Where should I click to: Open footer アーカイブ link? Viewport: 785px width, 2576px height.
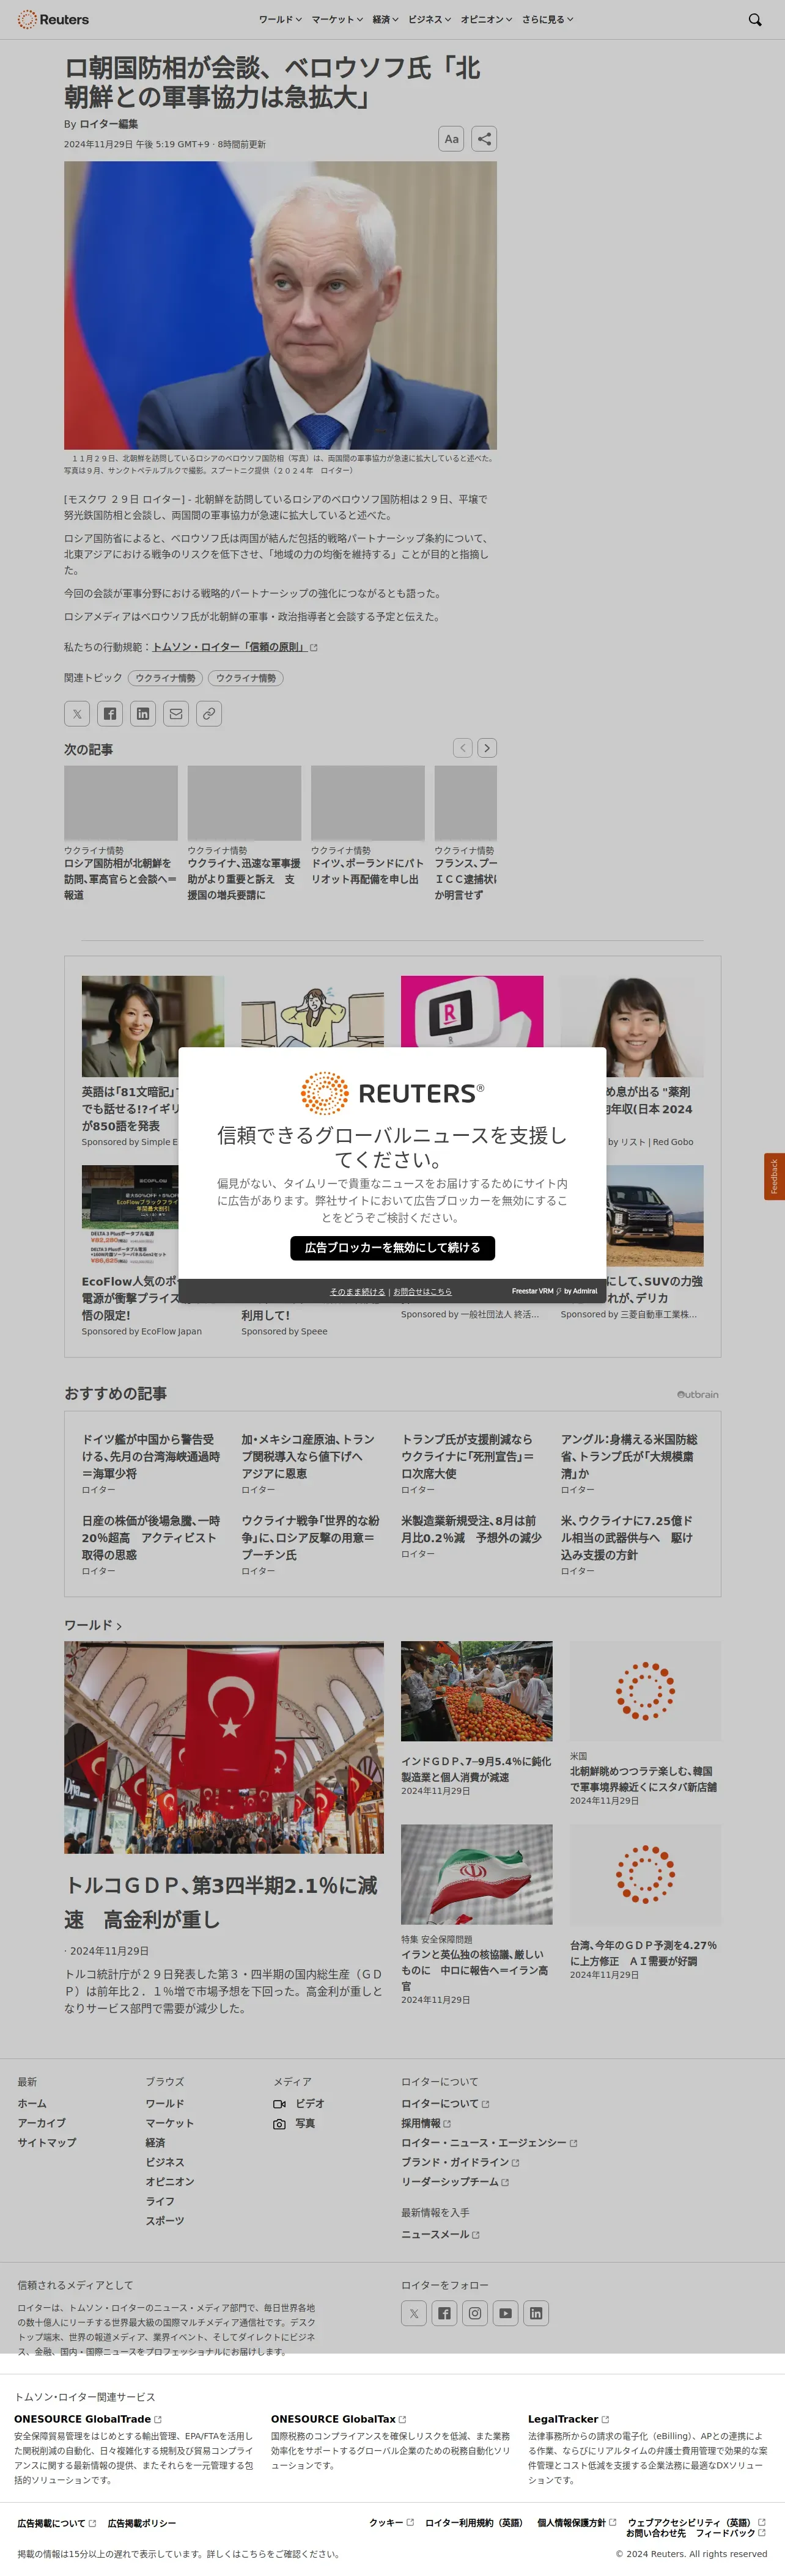[x=42, y=2123]
